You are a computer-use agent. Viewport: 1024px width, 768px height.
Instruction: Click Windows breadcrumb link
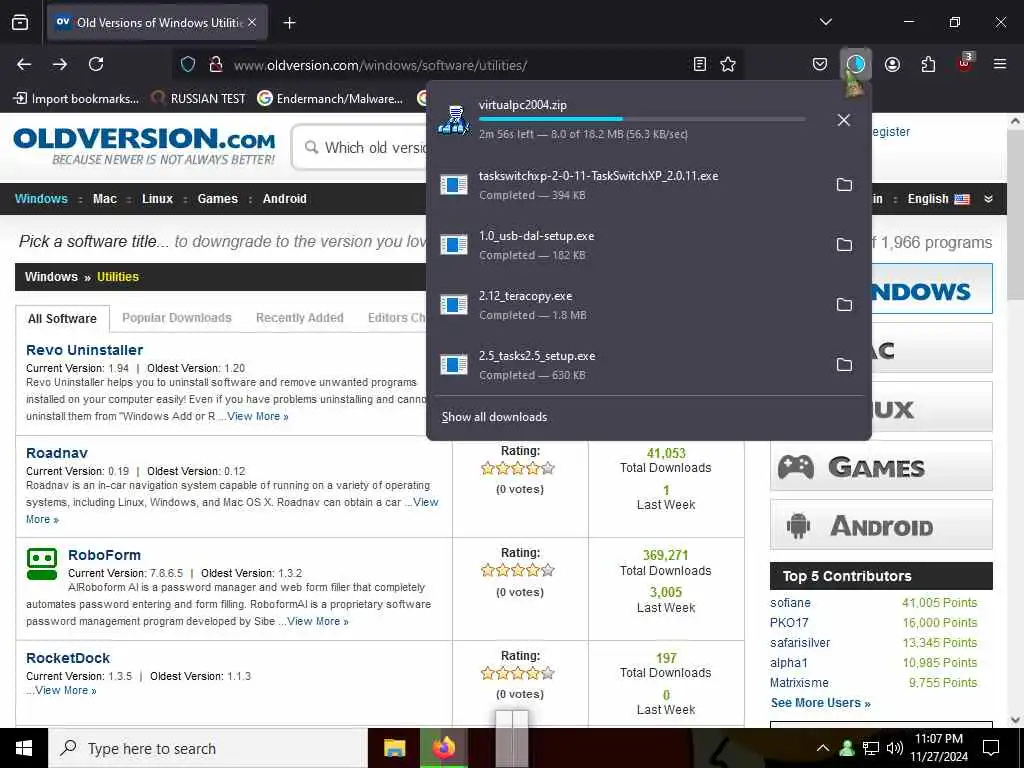click(x=51, y=277)
